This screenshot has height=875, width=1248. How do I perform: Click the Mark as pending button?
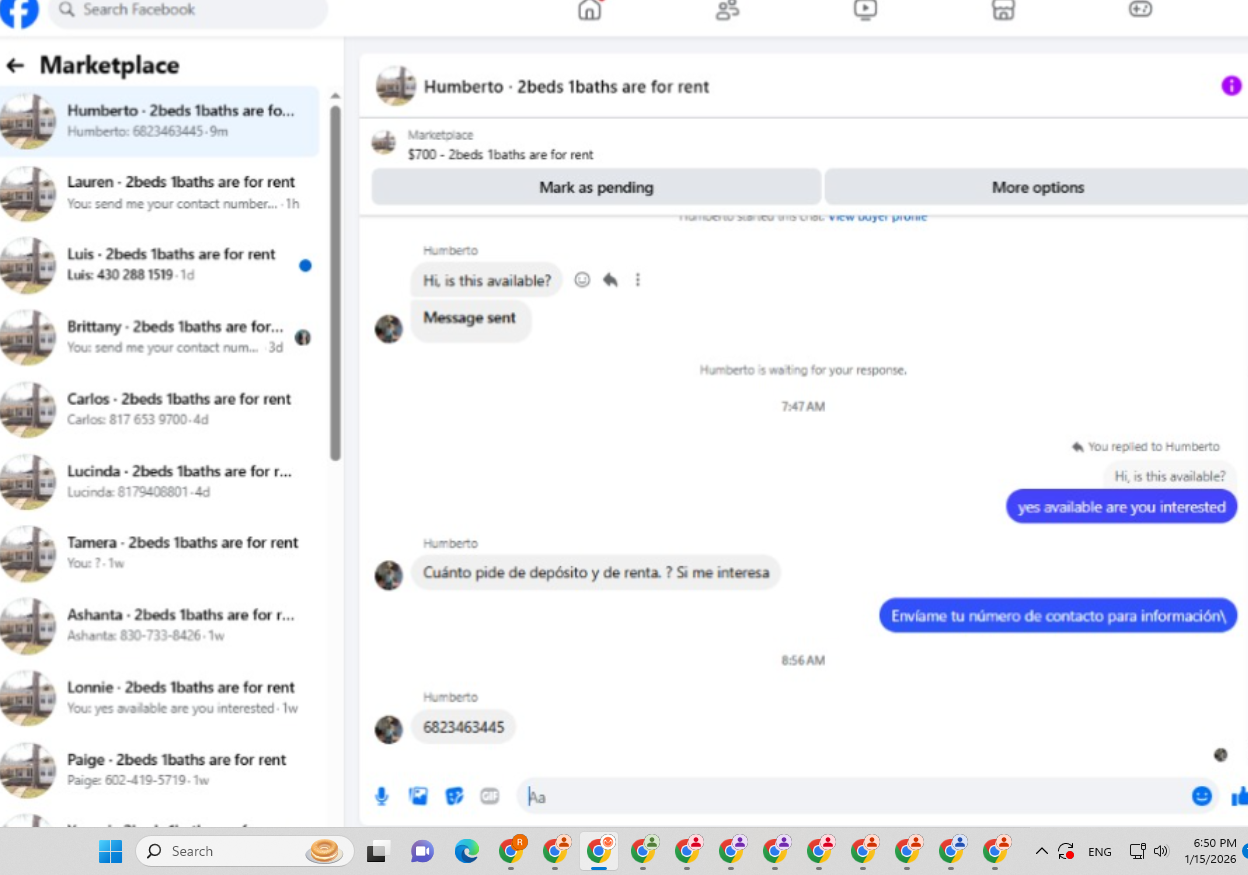tap(596, 187)
